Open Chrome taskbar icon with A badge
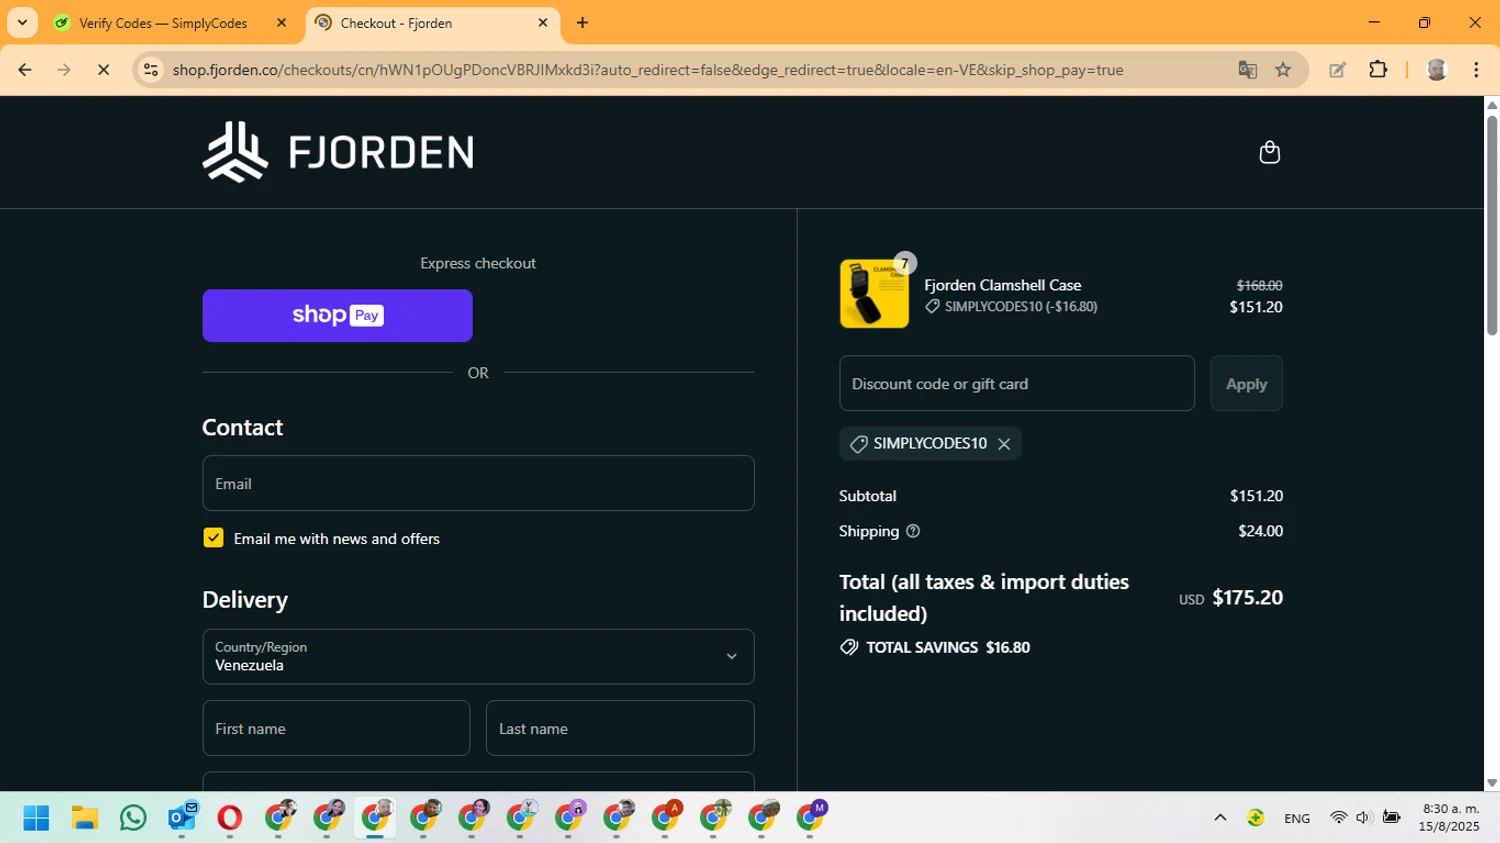This screenshot has height=843, width=1500. point(666,816)
